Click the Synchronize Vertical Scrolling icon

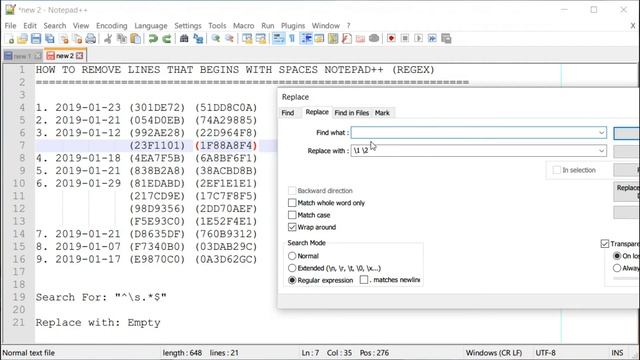pyautogui.click(x=247, y=39)
